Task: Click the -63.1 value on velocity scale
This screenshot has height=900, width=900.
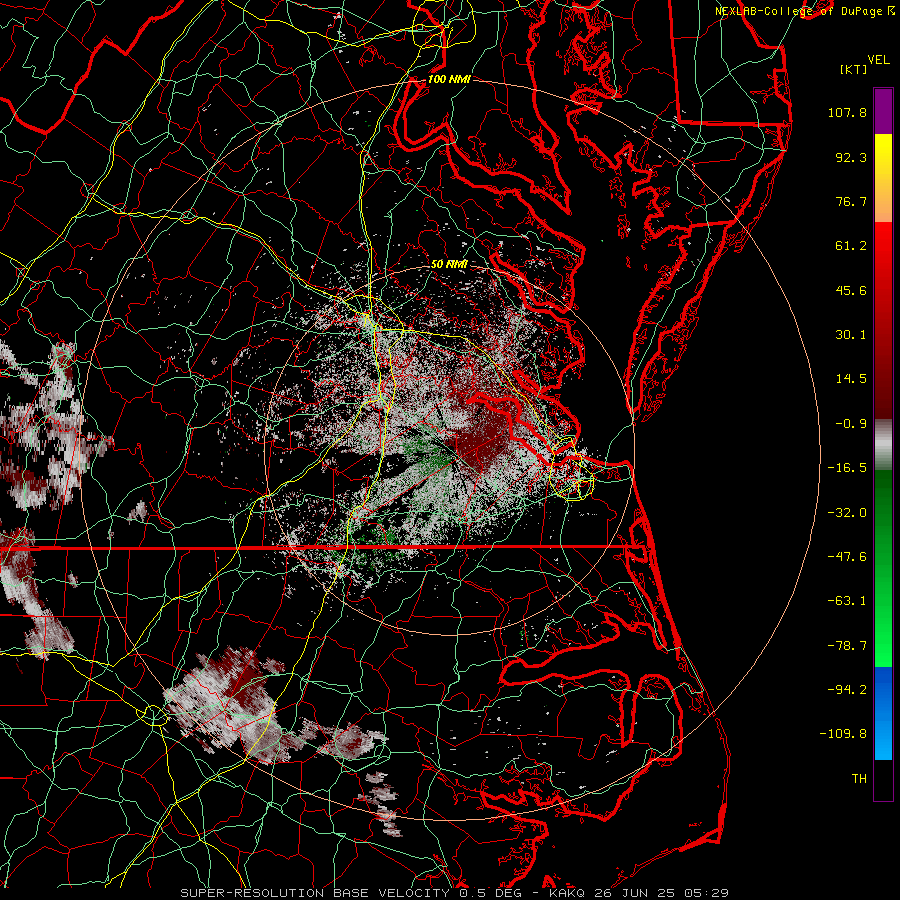Action: pos(847,601)
